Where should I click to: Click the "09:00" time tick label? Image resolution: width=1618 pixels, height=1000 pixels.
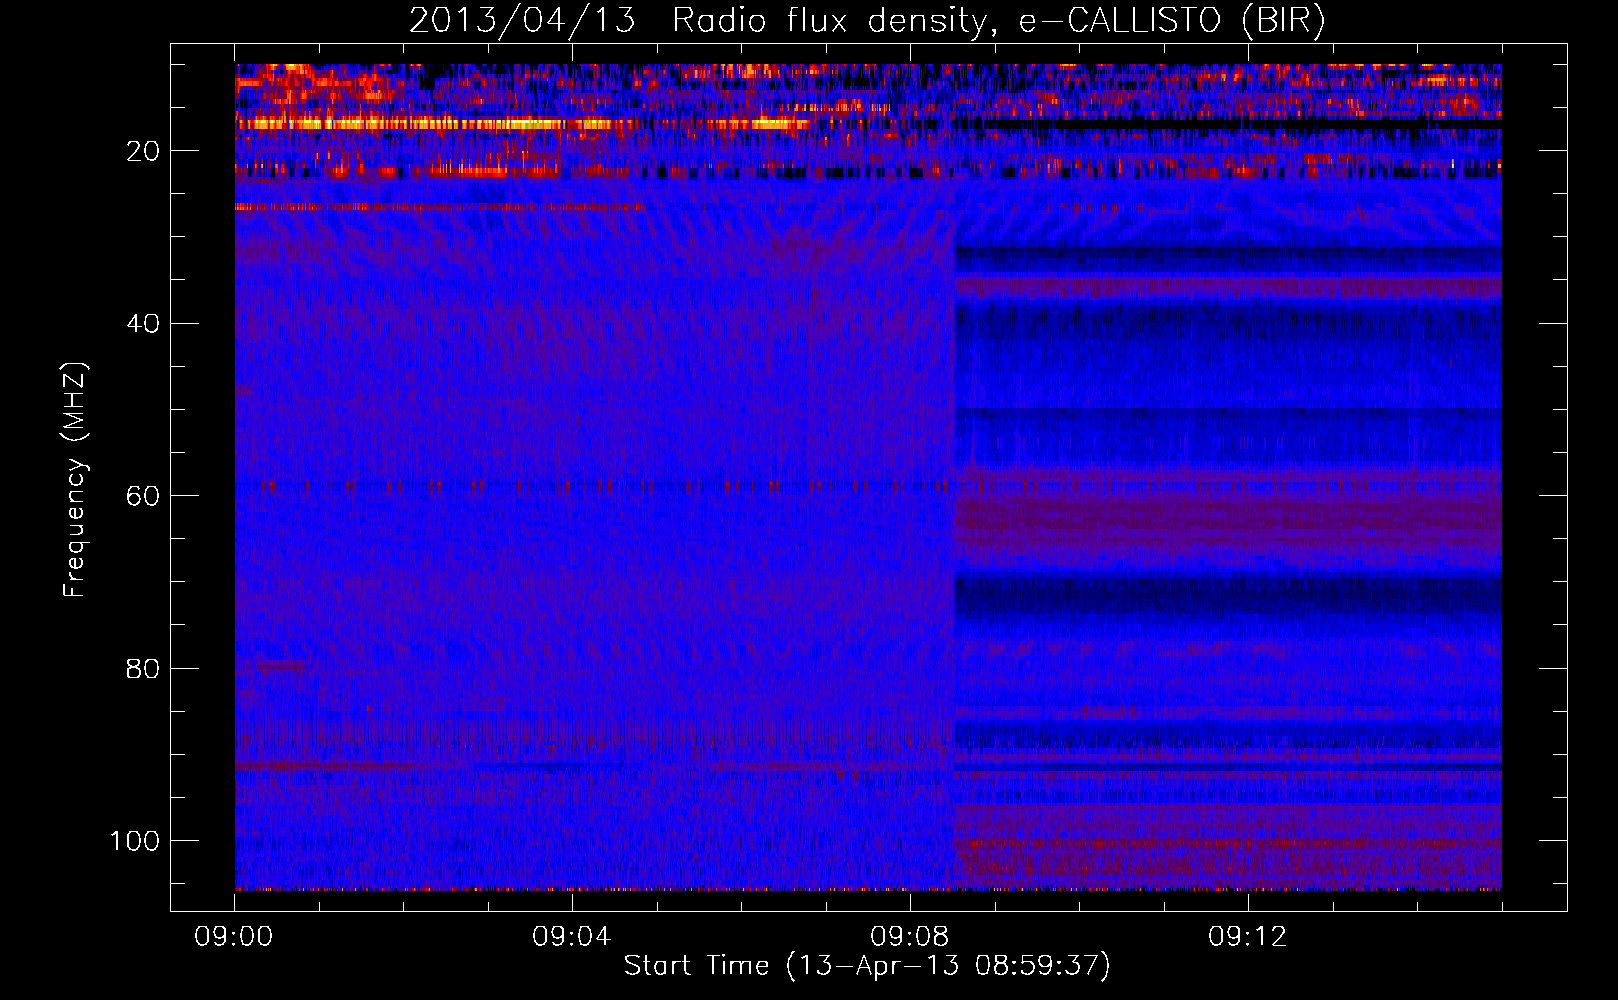234,937
